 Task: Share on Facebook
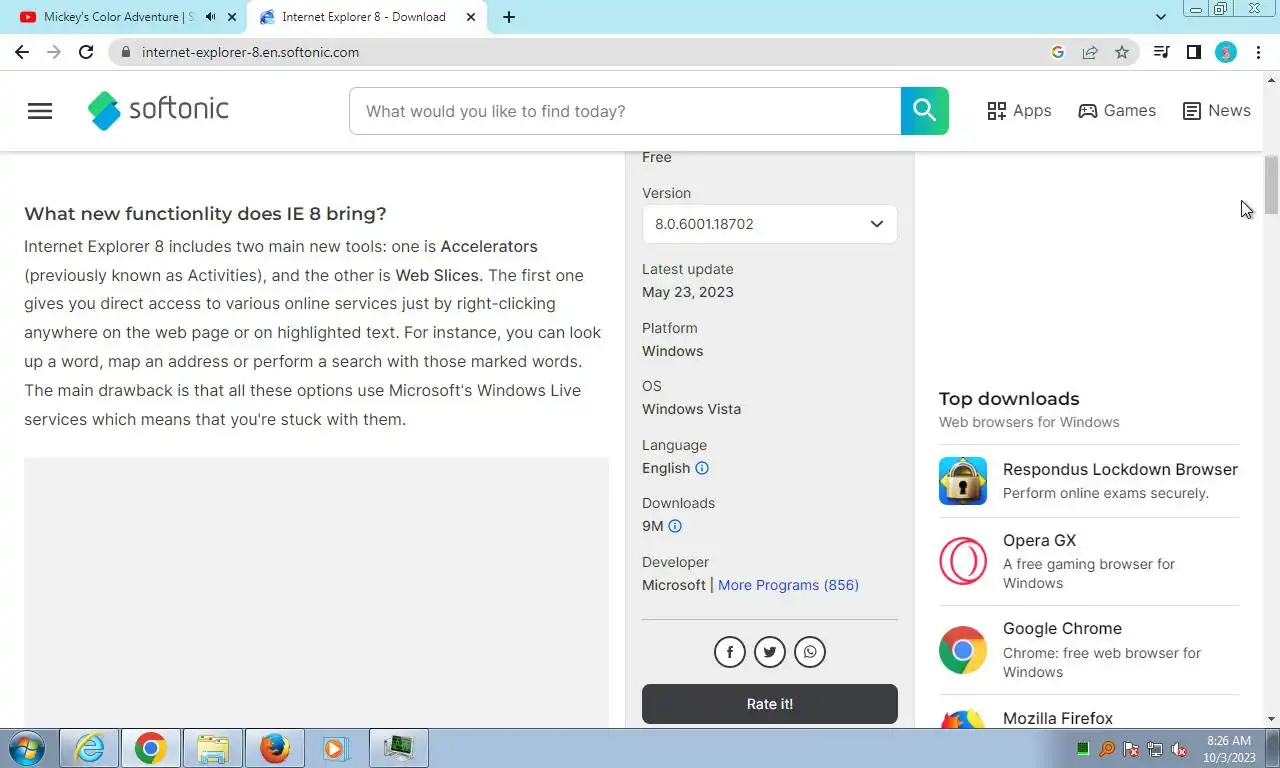coord(730,652)
